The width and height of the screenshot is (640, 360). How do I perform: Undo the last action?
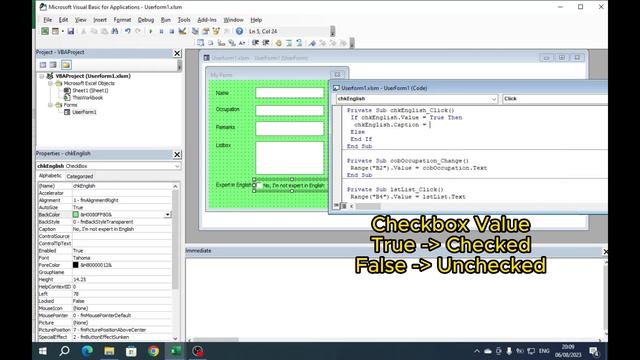127,31
